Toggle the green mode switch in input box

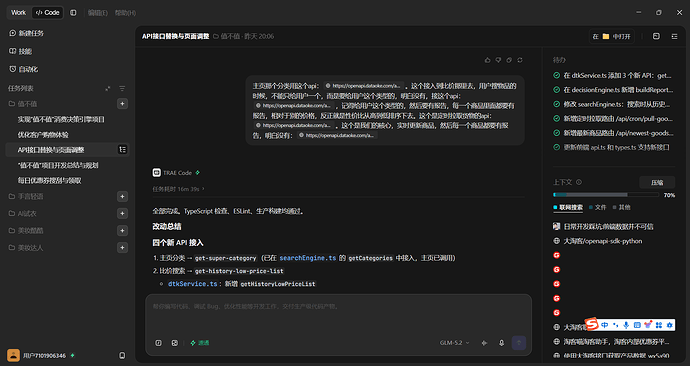(200, 343)
